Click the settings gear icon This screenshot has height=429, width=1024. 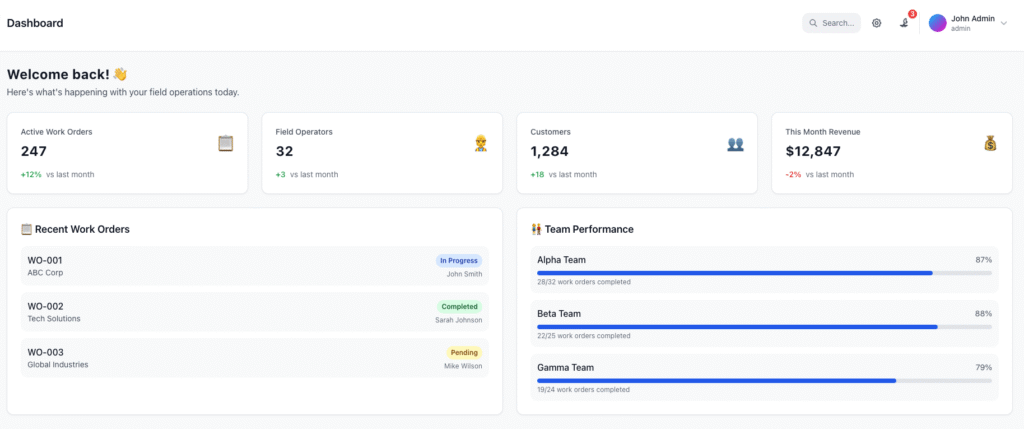point(876,23)
